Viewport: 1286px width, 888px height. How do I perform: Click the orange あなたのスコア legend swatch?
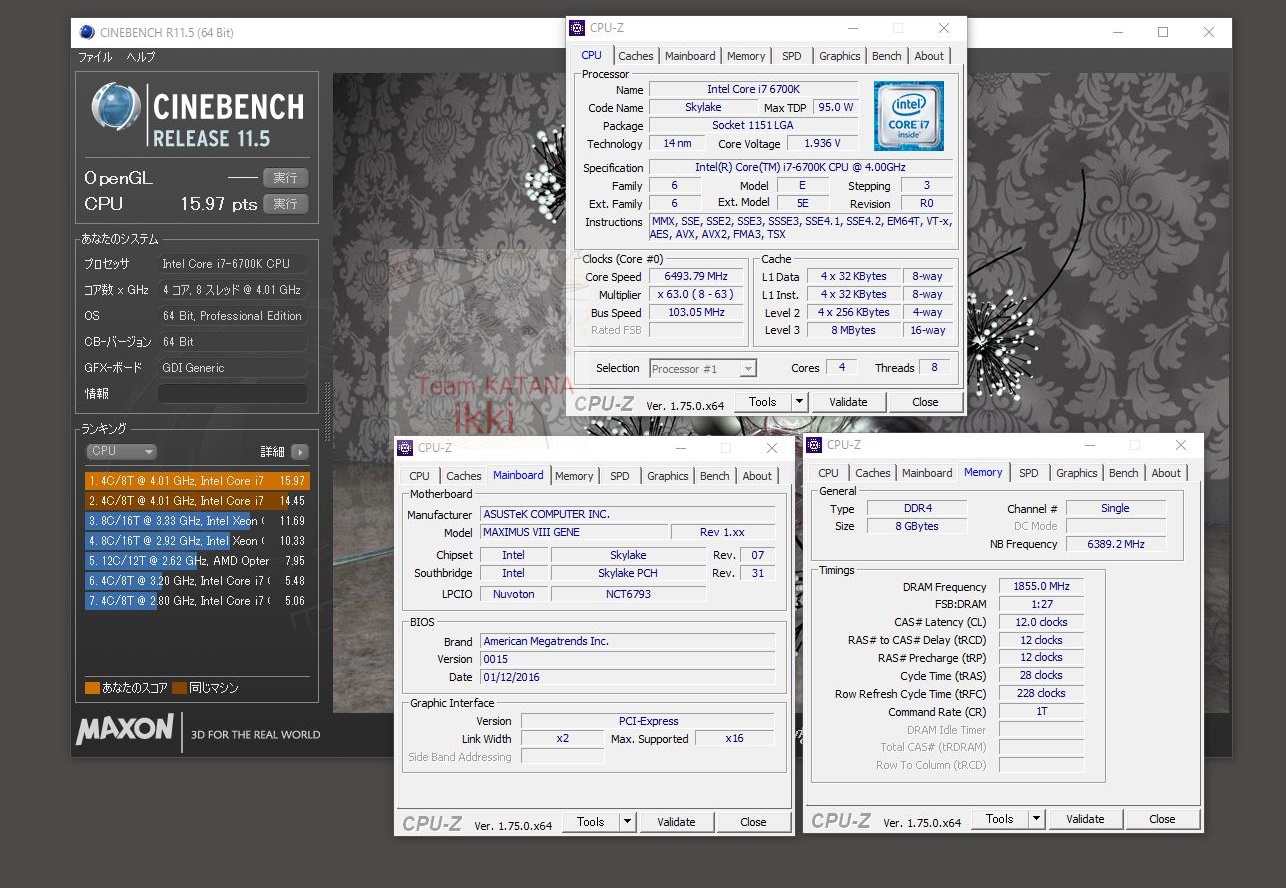92,688
